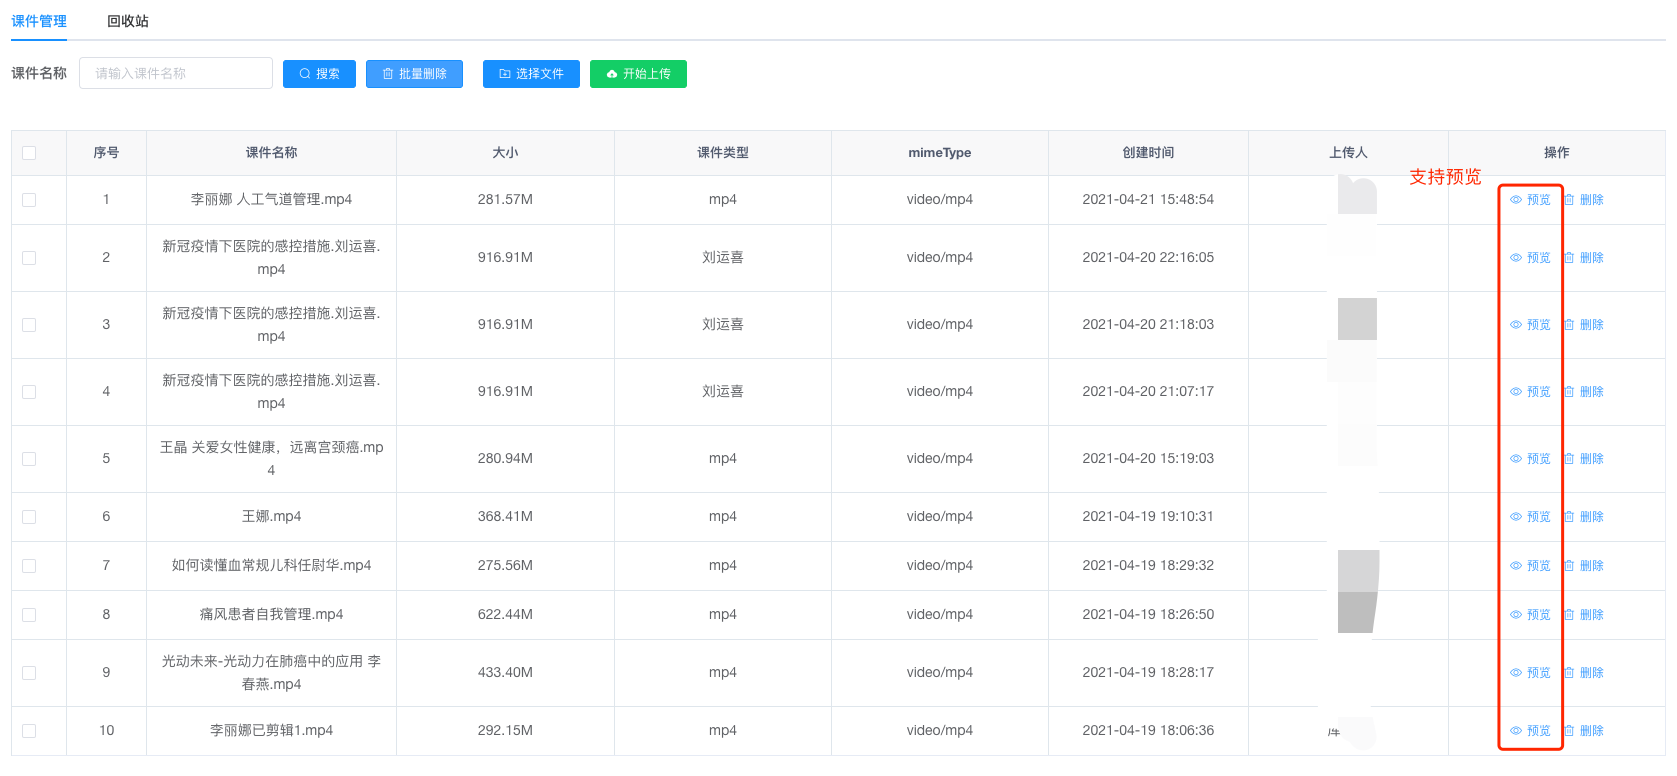Focus the 课件名称 search input field
Viewport: 1677px width, 776px height.
tap(176, 73)
